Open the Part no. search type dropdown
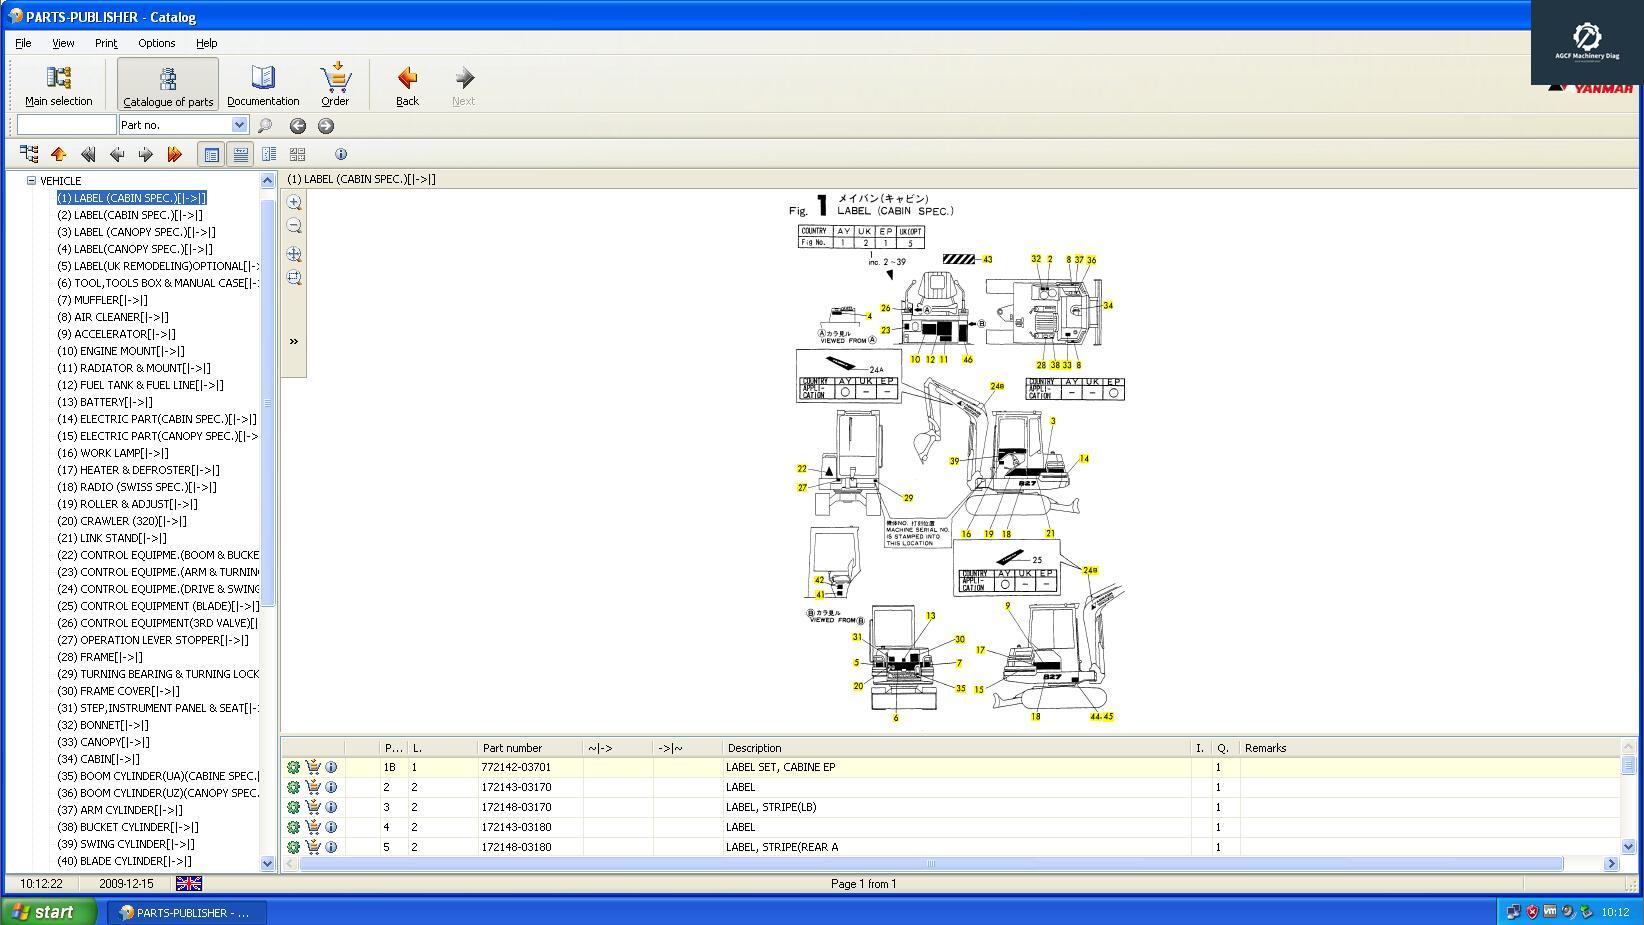The height and width of the screenshot is (925, 1644). (239, 125)
